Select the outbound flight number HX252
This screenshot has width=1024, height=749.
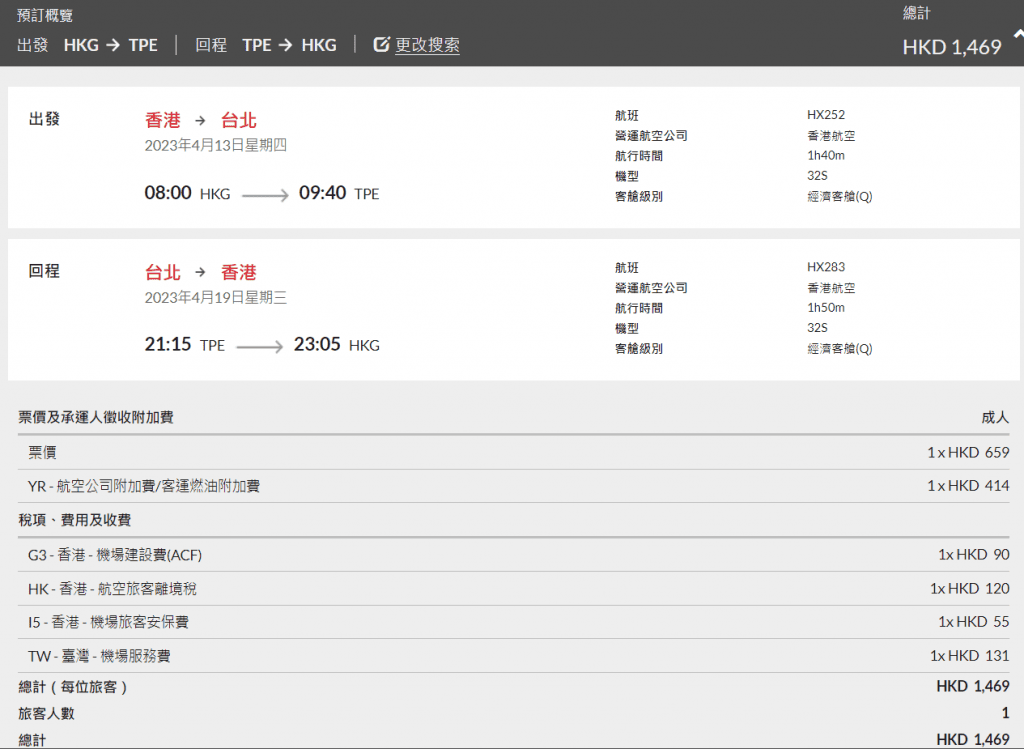click(826, 115)
